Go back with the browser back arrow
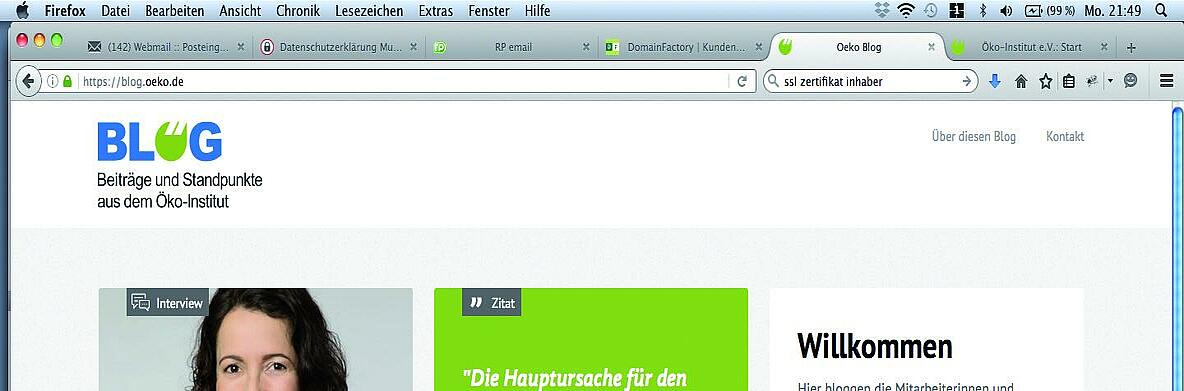Viewport: 1184px width, 391px height. tap(28, 82)
